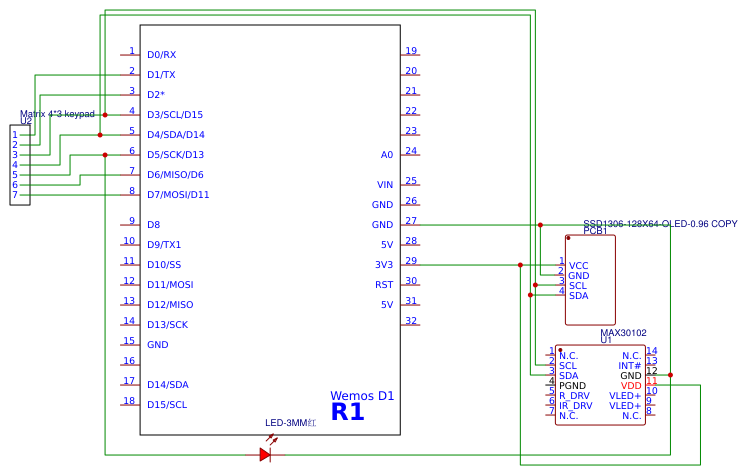Screen dimensions: 748x475
Task: Select pin label D10/SS
Action: 164,265
